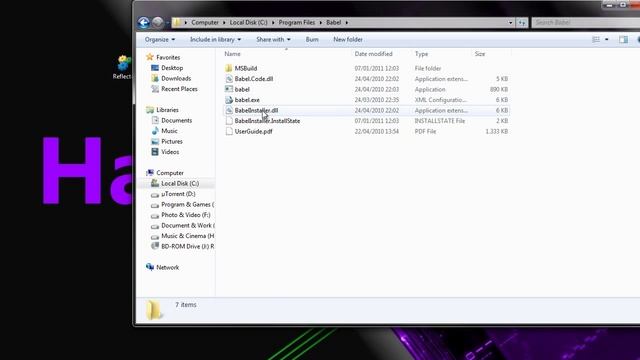Click Local Disk (C:) in breadcrumb

point(249,22)
